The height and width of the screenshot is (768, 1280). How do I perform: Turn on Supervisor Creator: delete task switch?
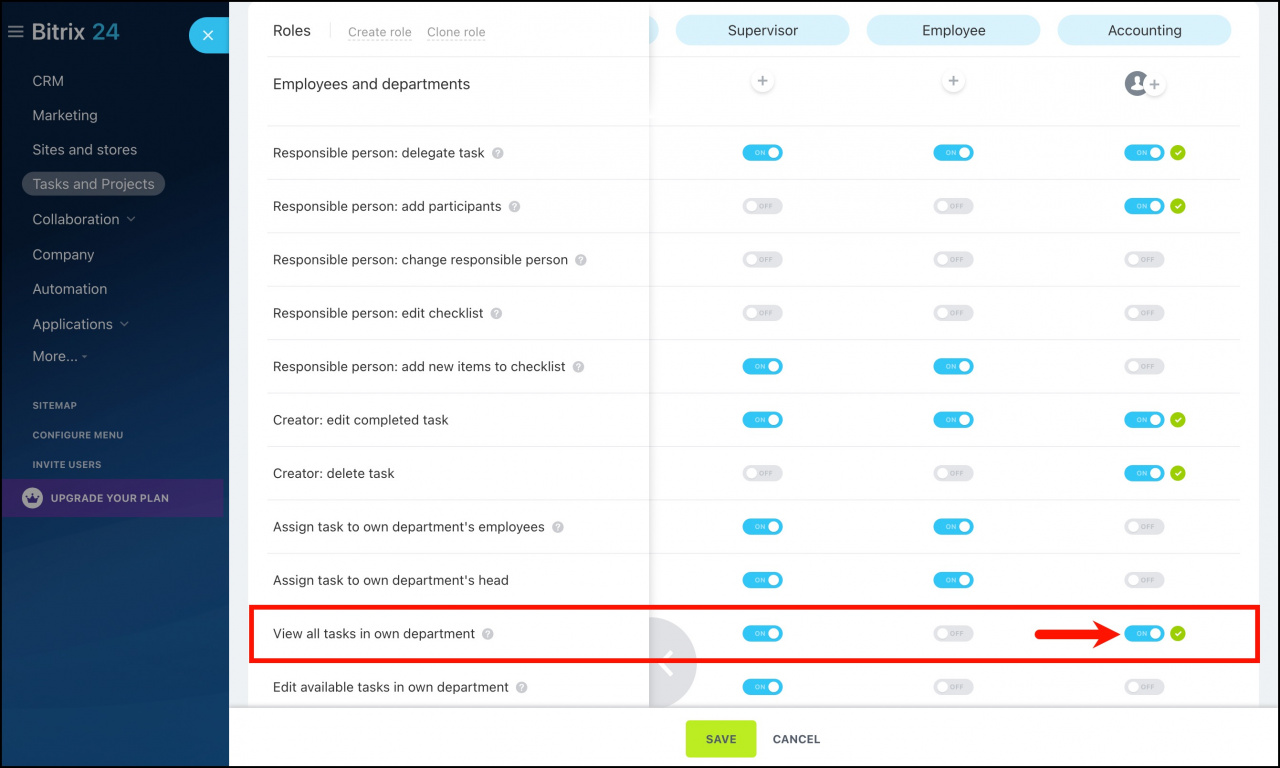[762, 473]
